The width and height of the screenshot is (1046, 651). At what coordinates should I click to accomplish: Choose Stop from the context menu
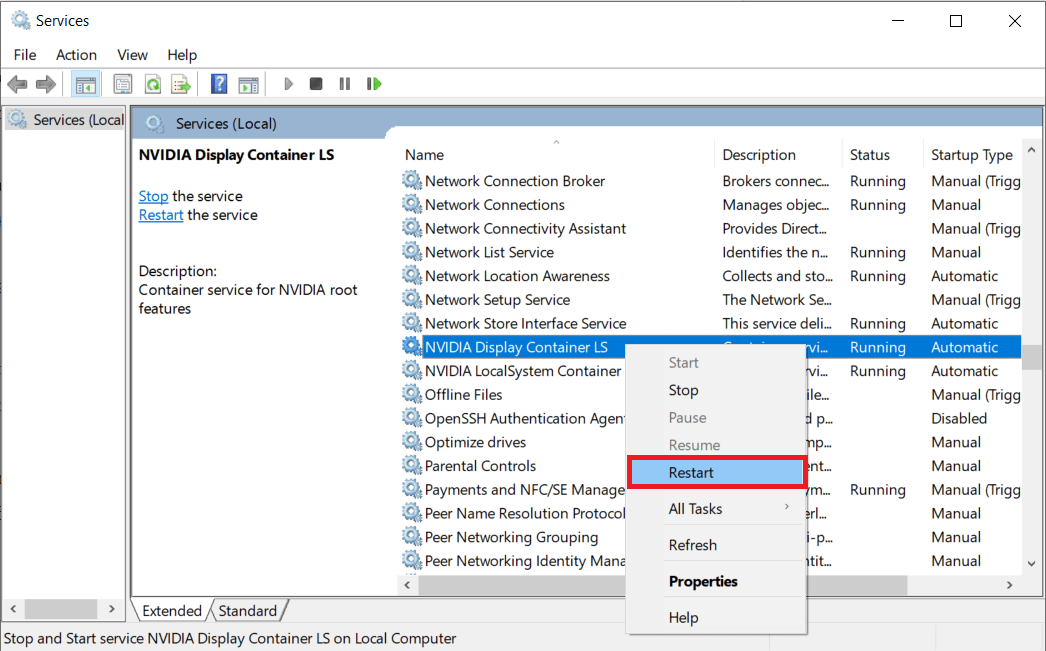point(716,390)
